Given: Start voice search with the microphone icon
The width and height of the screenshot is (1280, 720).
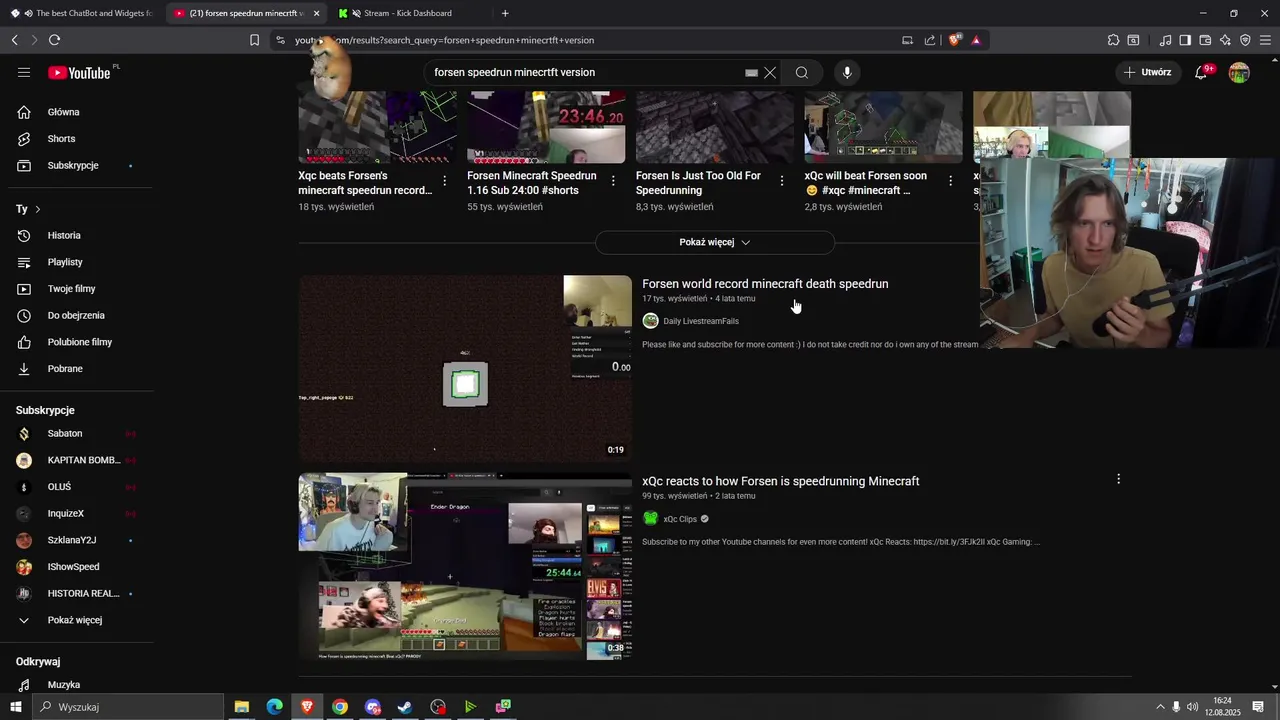Looking at the screenshot, I should pos(847,72).
